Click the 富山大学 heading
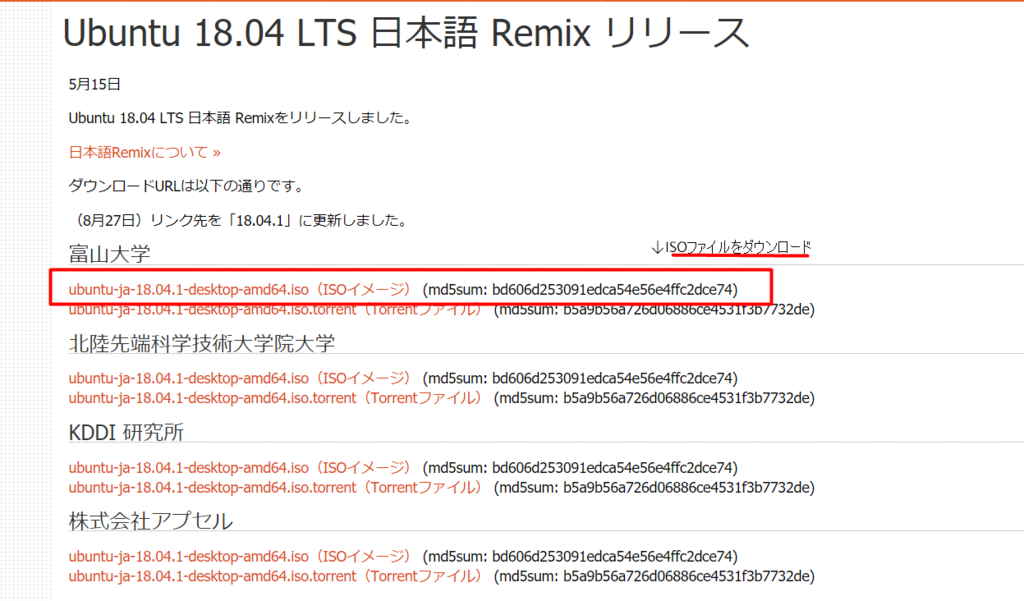Image resolution: width=1024 pixels, height=601 pixels. coord(110,253)
